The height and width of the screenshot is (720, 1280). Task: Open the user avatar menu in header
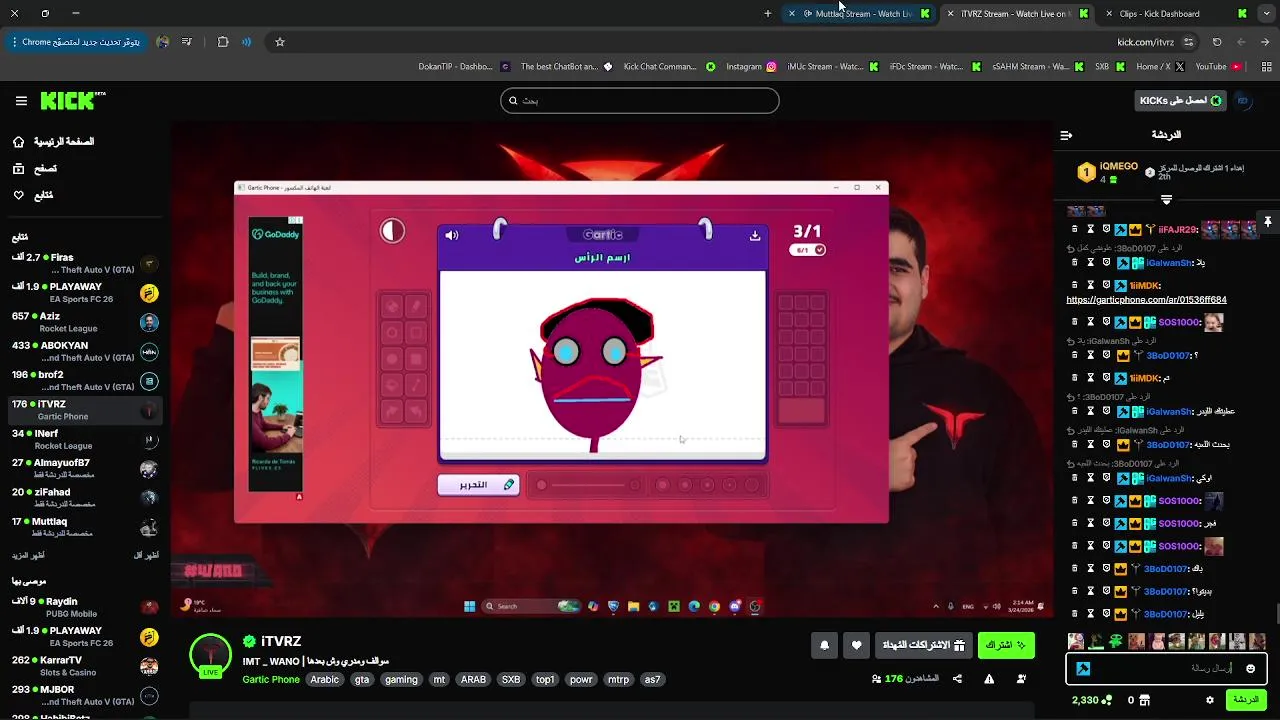(1243, 100)
